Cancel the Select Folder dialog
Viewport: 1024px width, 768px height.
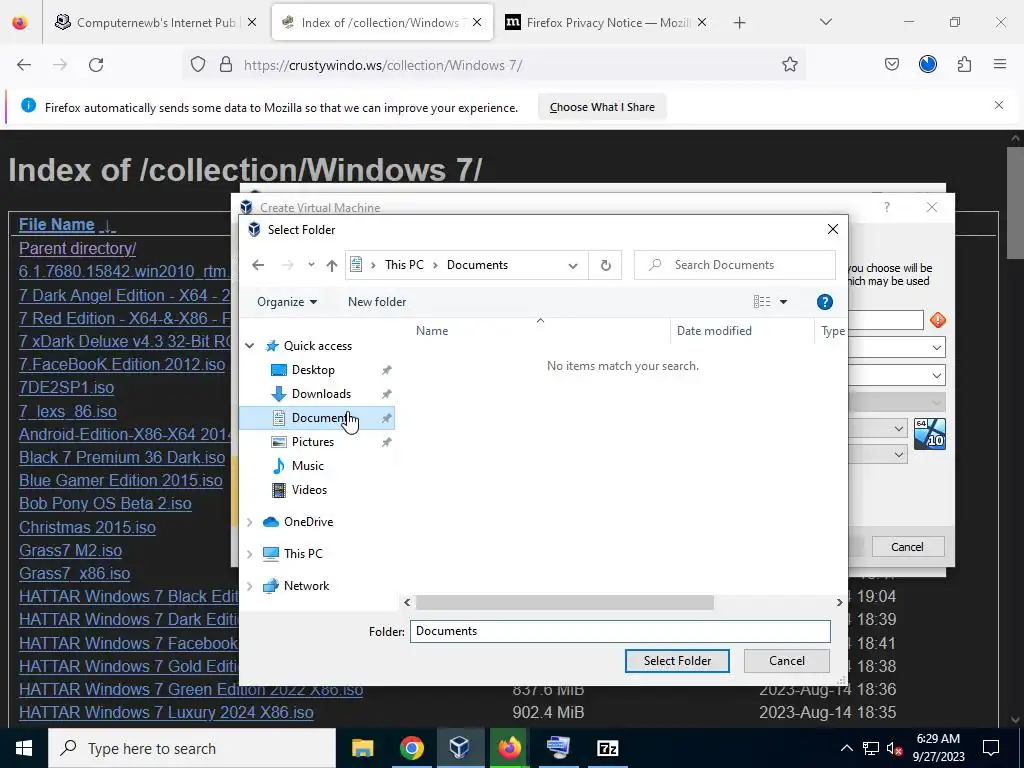point(787,661)
